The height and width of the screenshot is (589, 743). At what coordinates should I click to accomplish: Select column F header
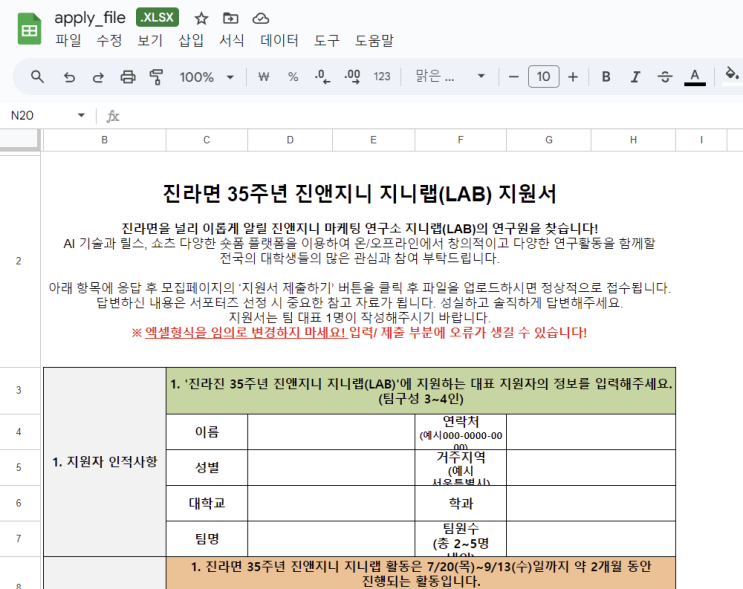(x=461, y=140)
